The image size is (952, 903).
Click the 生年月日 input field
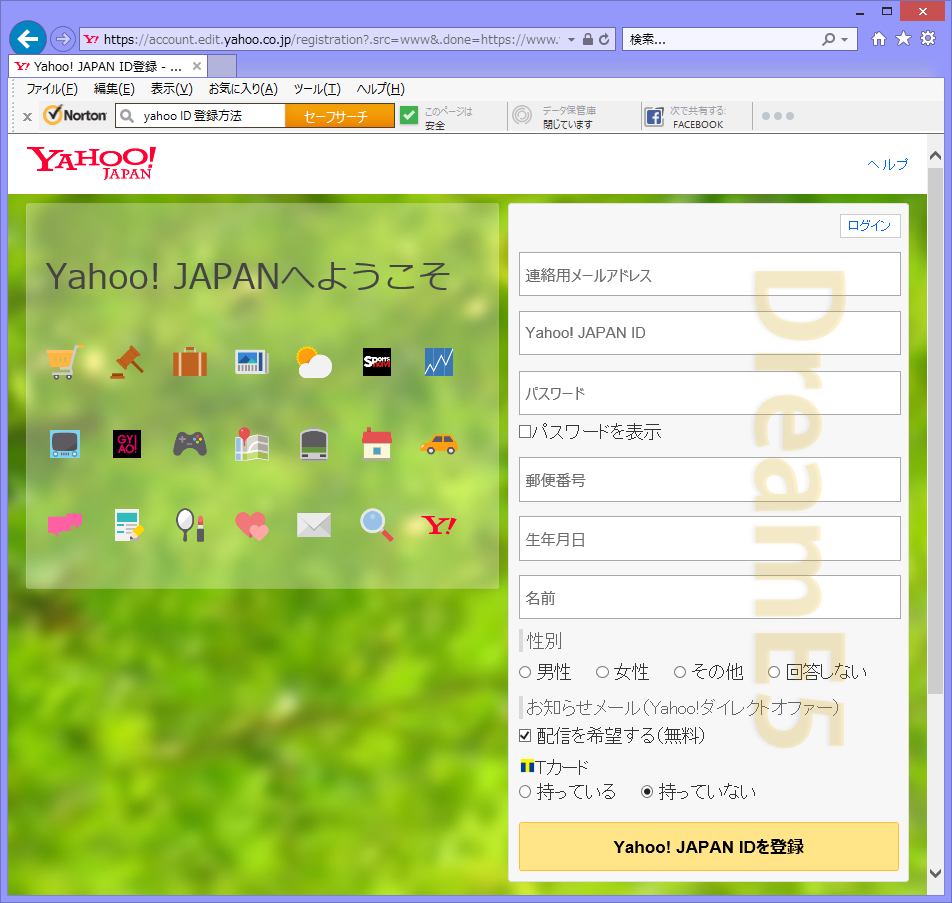[x=709, y=539]
